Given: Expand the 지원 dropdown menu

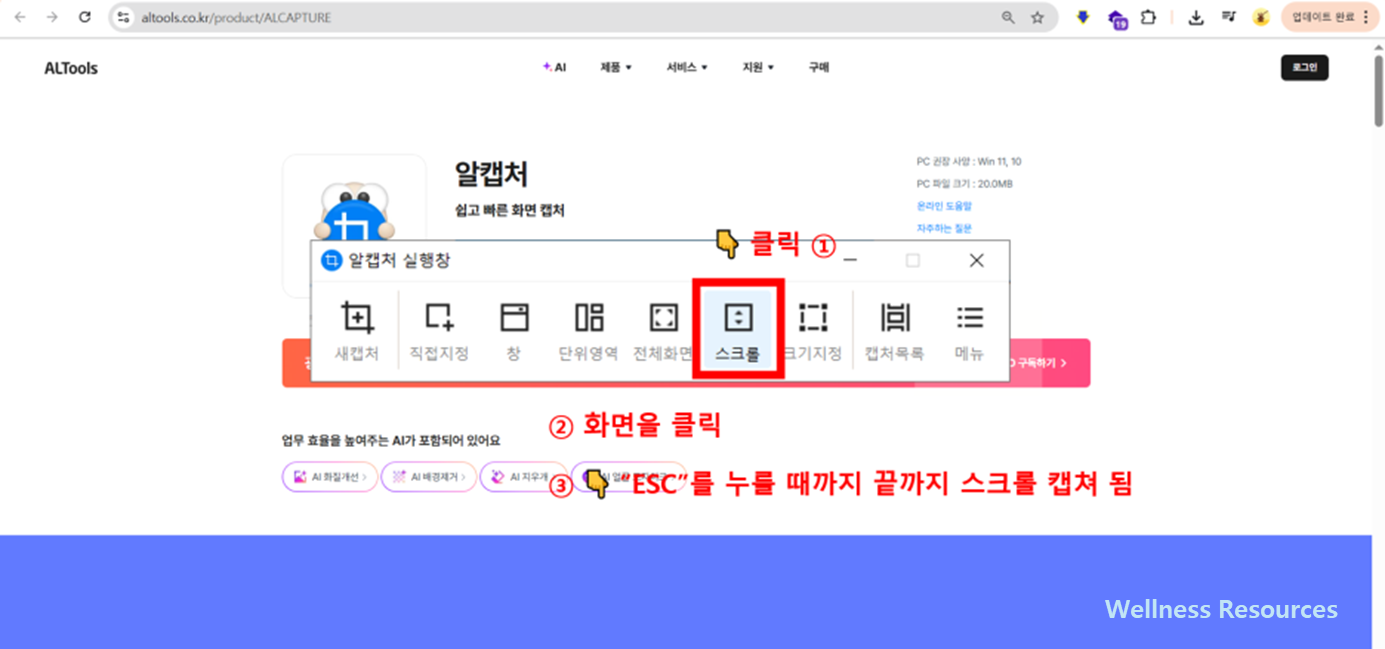Looking at the screenshot, I should click(758, 67).
